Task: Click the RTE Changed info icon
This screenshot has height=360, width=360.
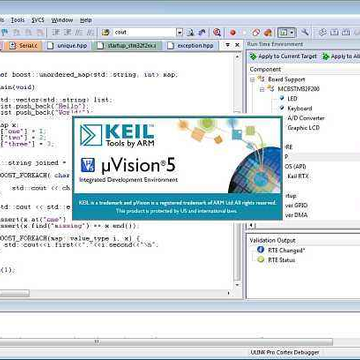Action: pyautogui.click(x=261, y=250)
